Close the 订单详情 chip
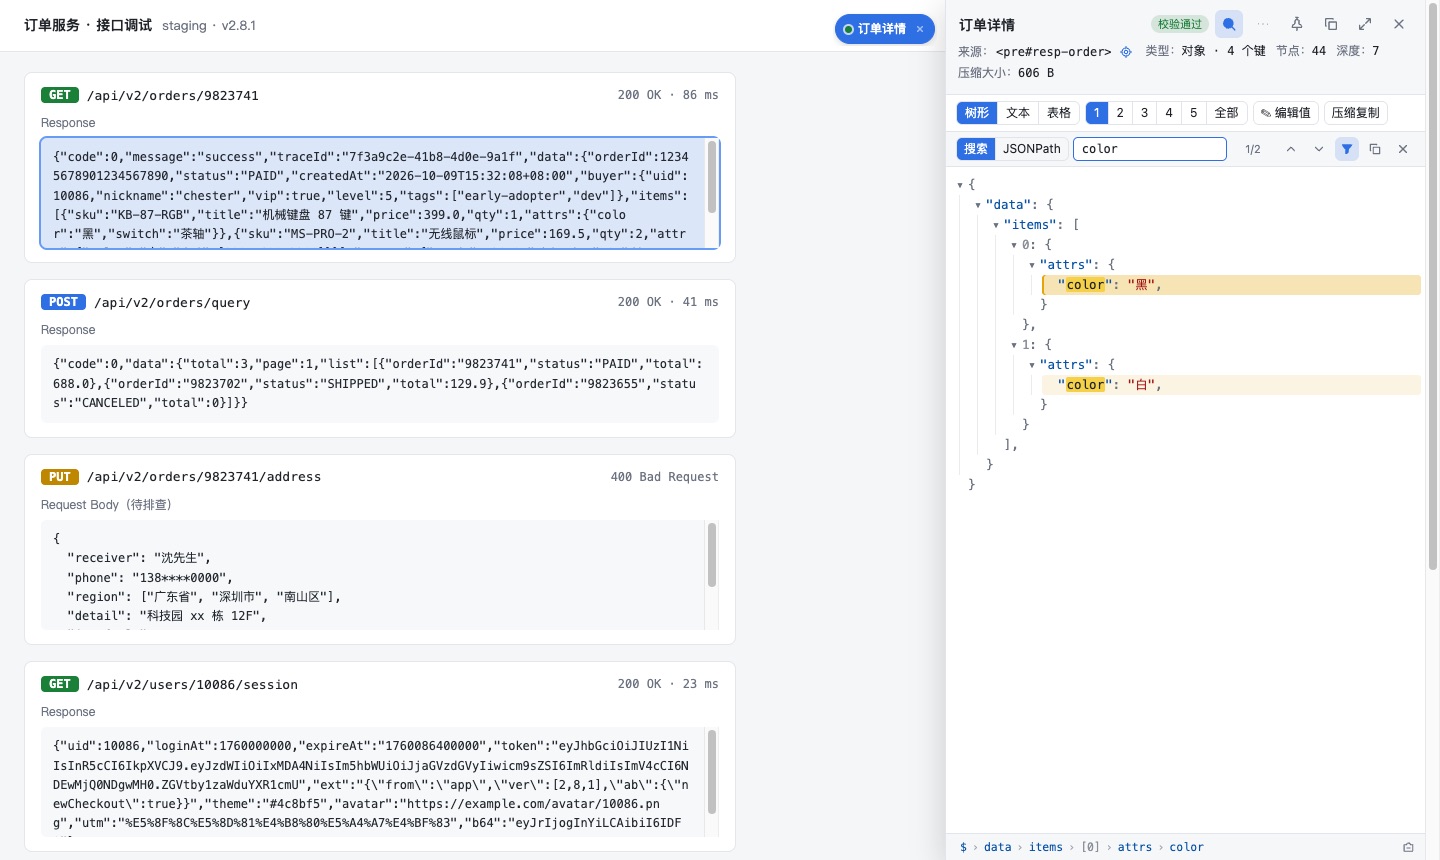The image size is (1440, 860). [920, 29]
